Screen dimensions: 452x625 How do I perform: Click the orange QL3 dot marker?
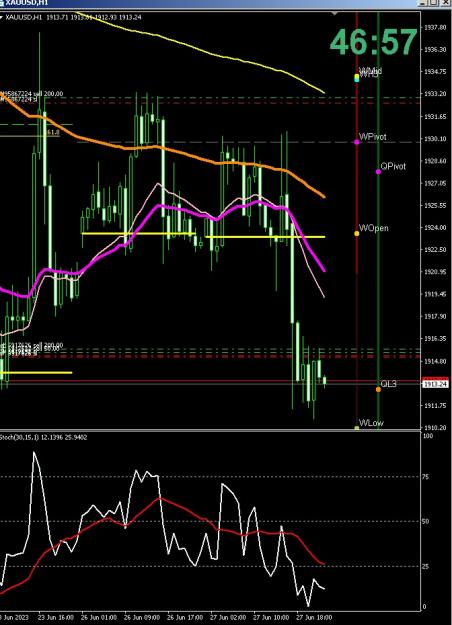tap(378, 389)
